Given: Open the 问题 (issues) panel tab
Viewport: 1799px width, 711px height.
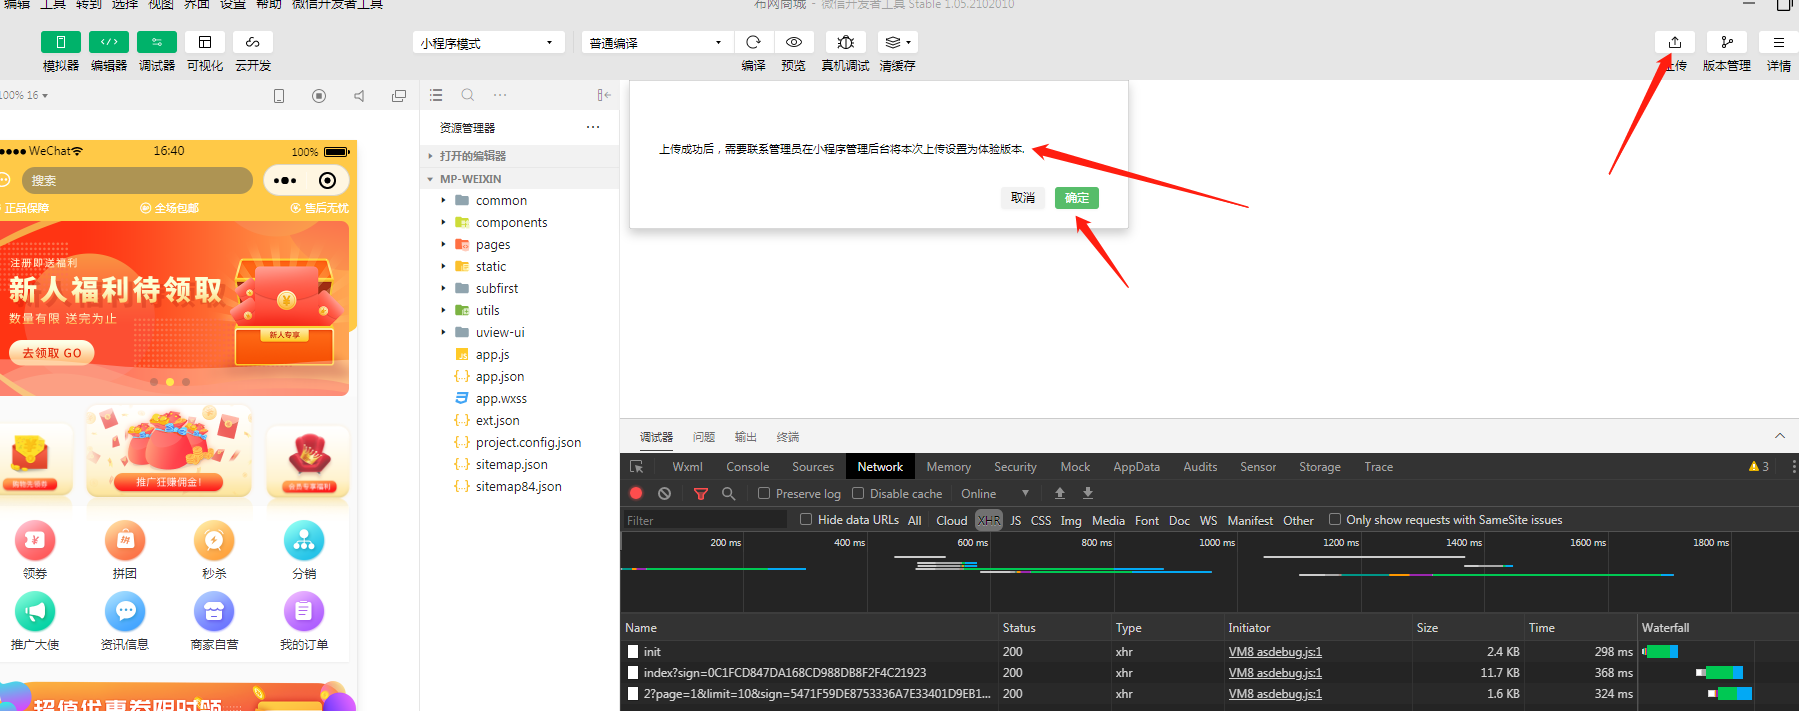Looking at the screenshot, I should pyautogui.click(x=704, y=437).
